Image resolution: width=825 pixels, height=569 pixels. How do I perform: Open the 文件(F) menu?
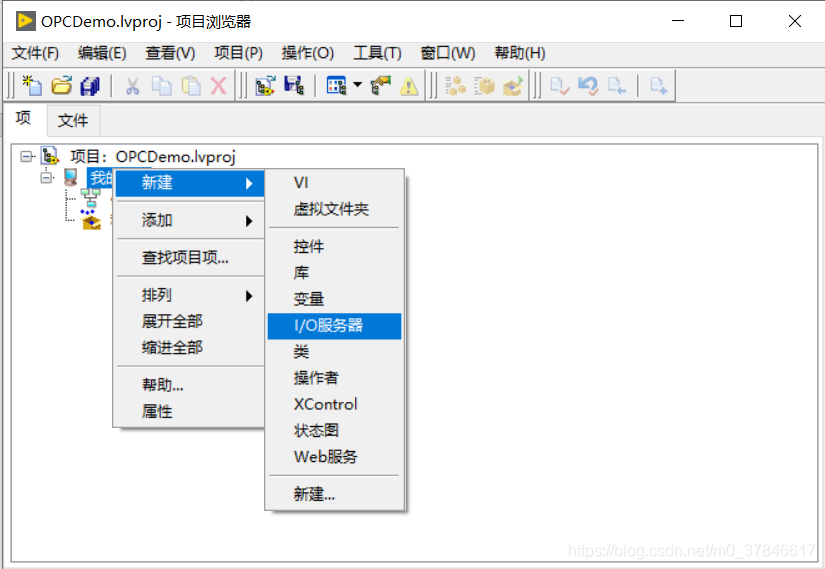coord(35,53)
